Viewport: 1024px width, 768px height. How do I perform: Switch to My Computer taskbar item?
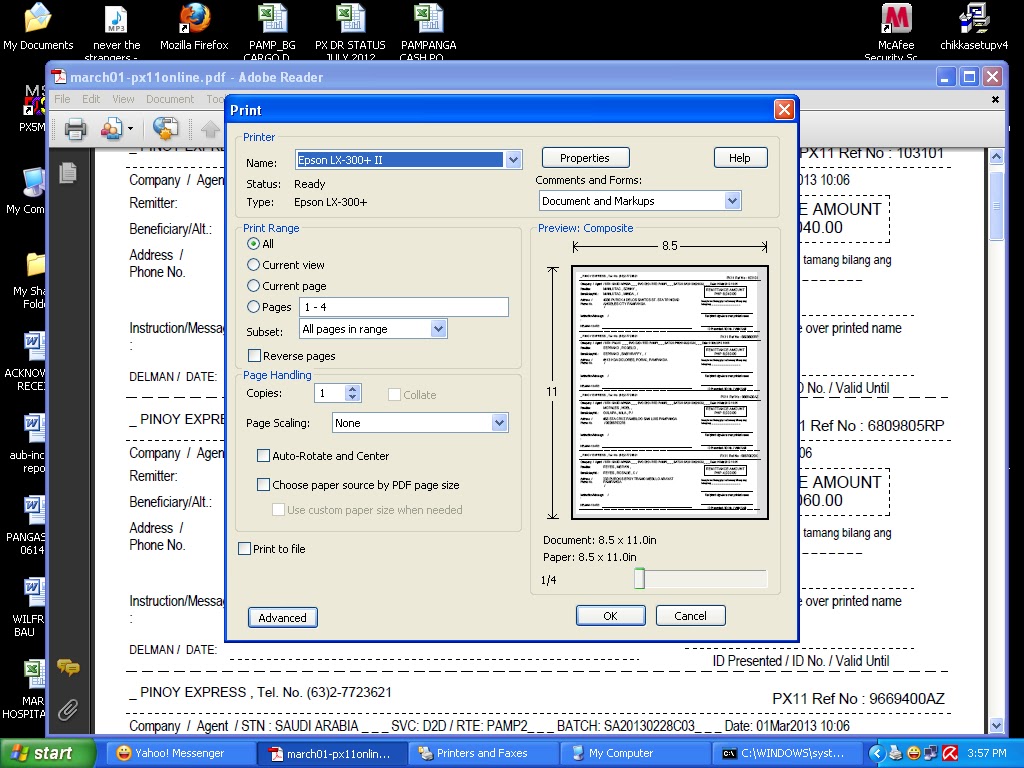[635, 753]
